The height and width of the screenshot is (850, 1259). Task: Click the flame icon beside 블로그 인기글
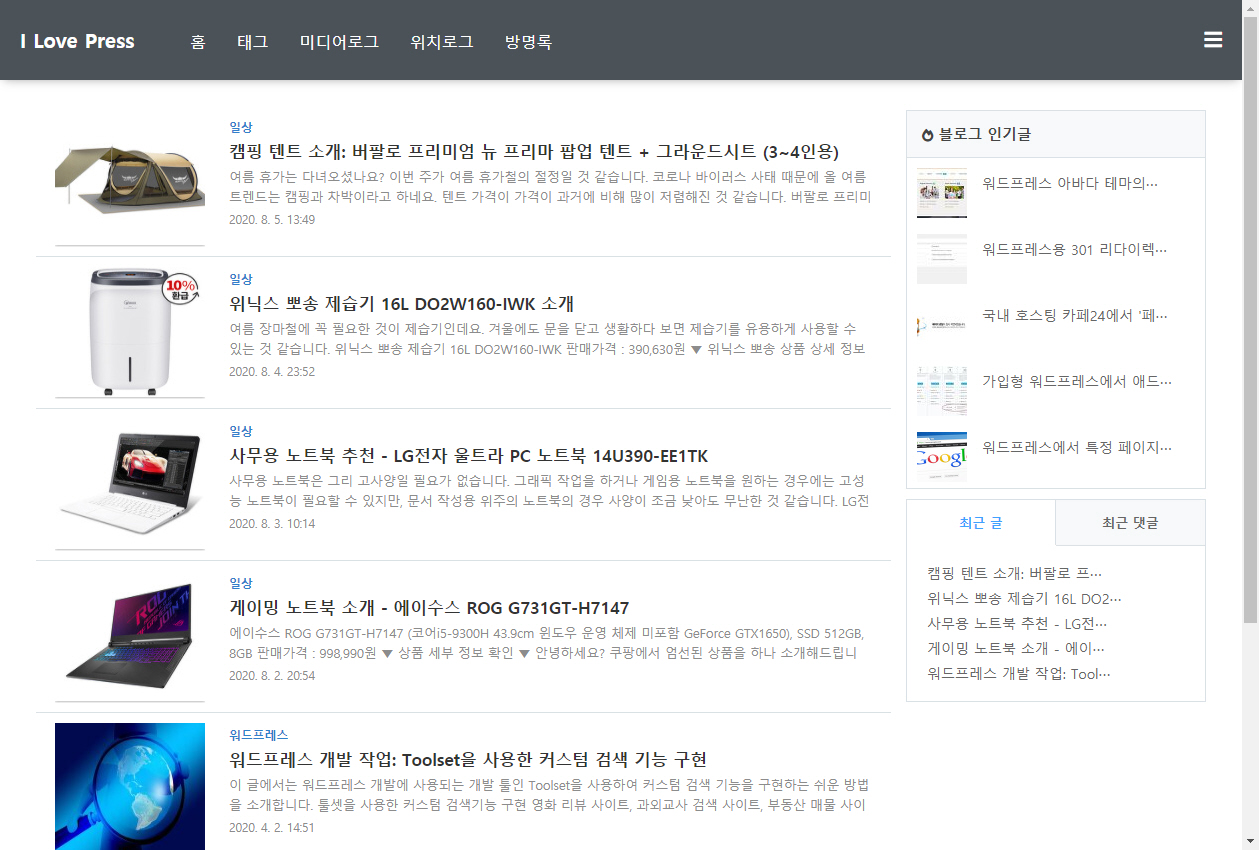[927, 134]
